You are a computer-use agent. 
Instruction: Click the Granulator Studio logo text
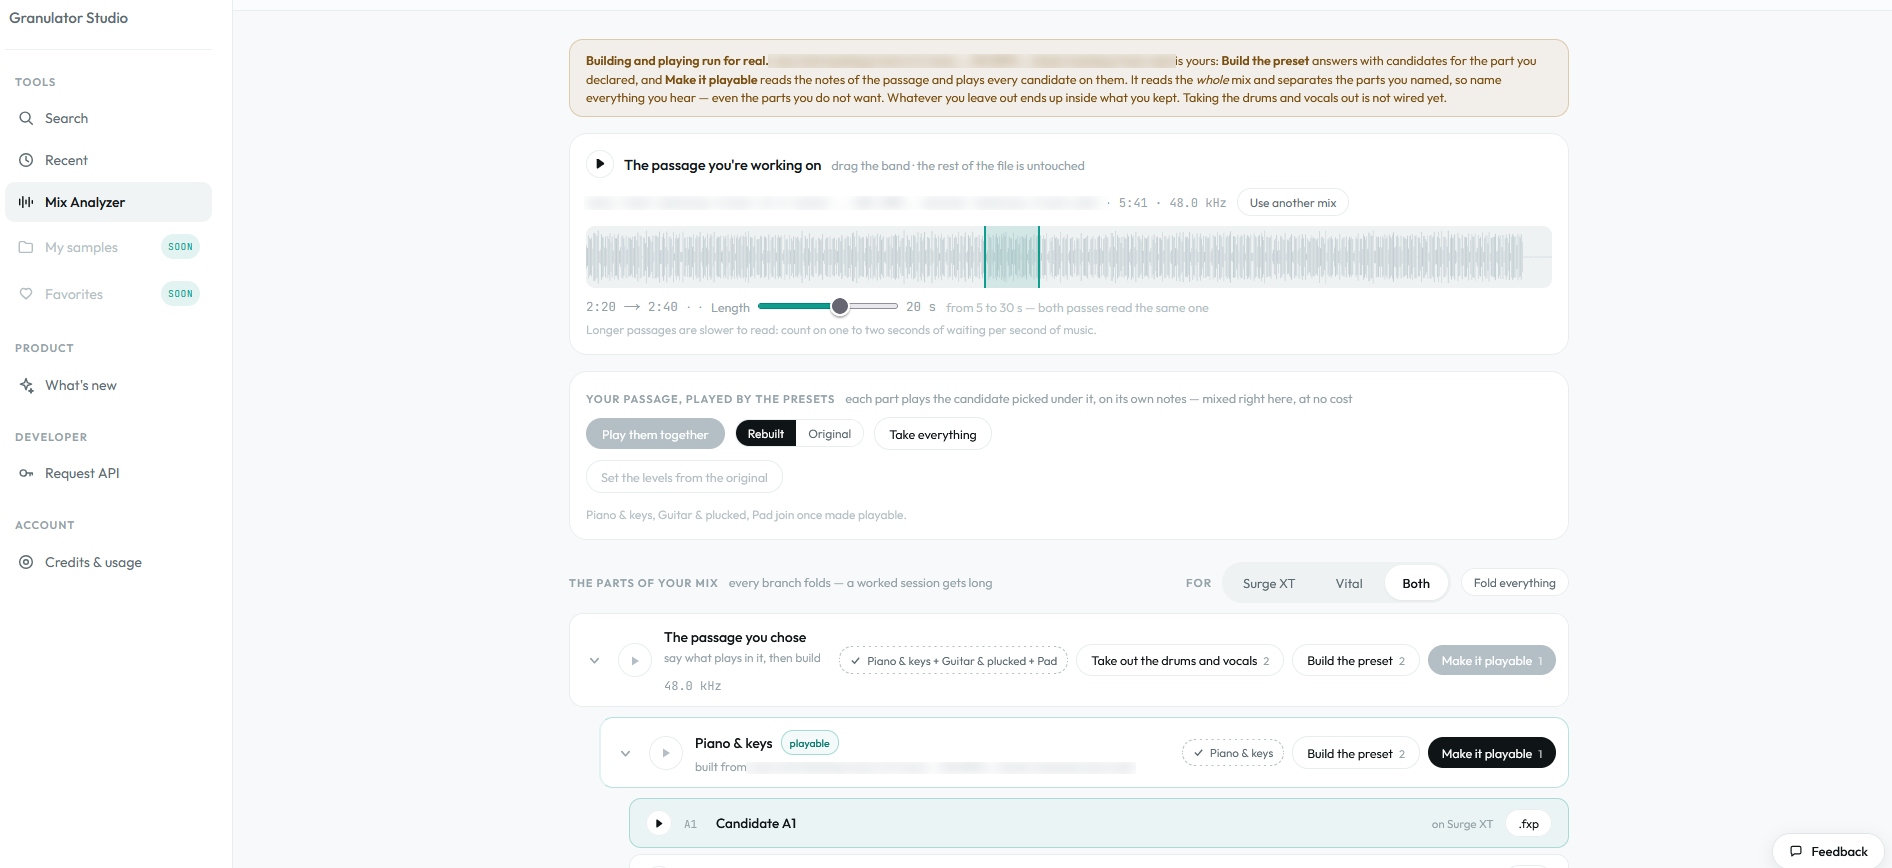point(69,18)
